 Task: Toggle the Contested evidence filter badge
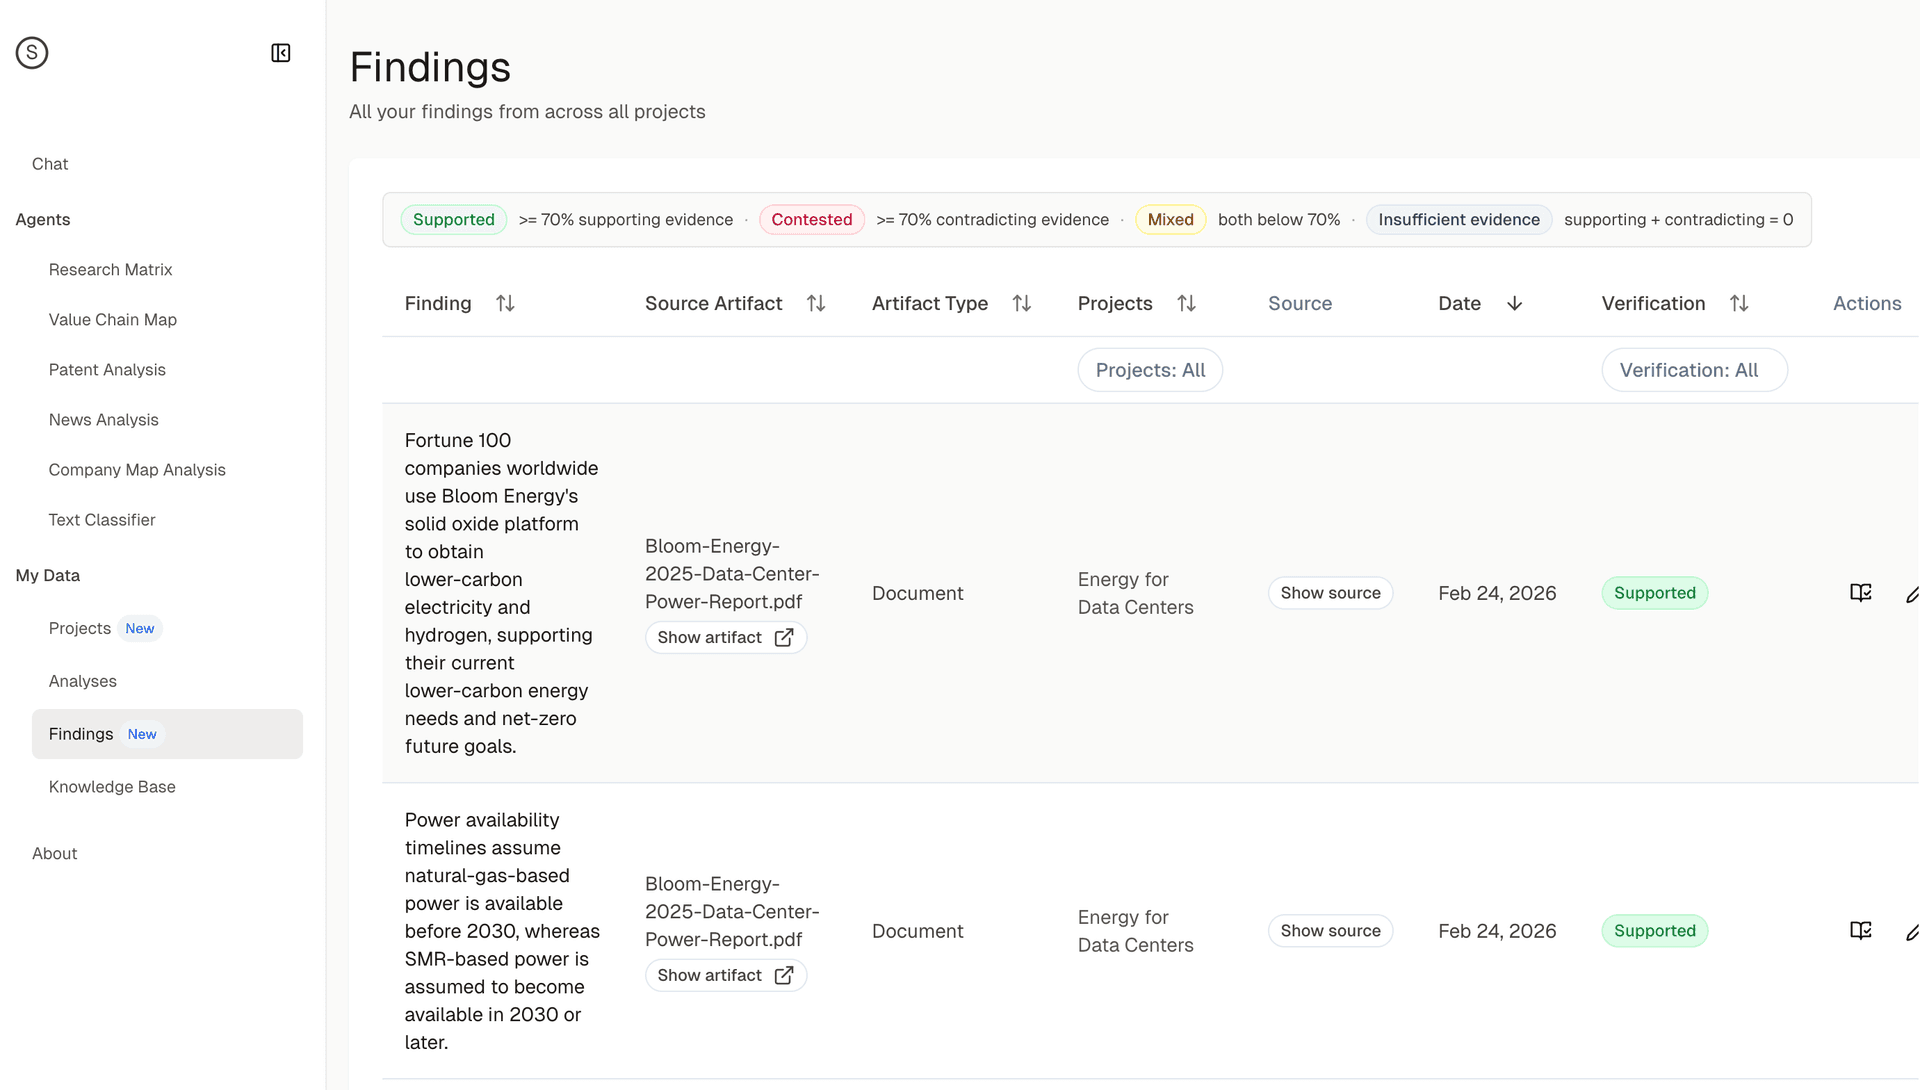pos(811,219)
